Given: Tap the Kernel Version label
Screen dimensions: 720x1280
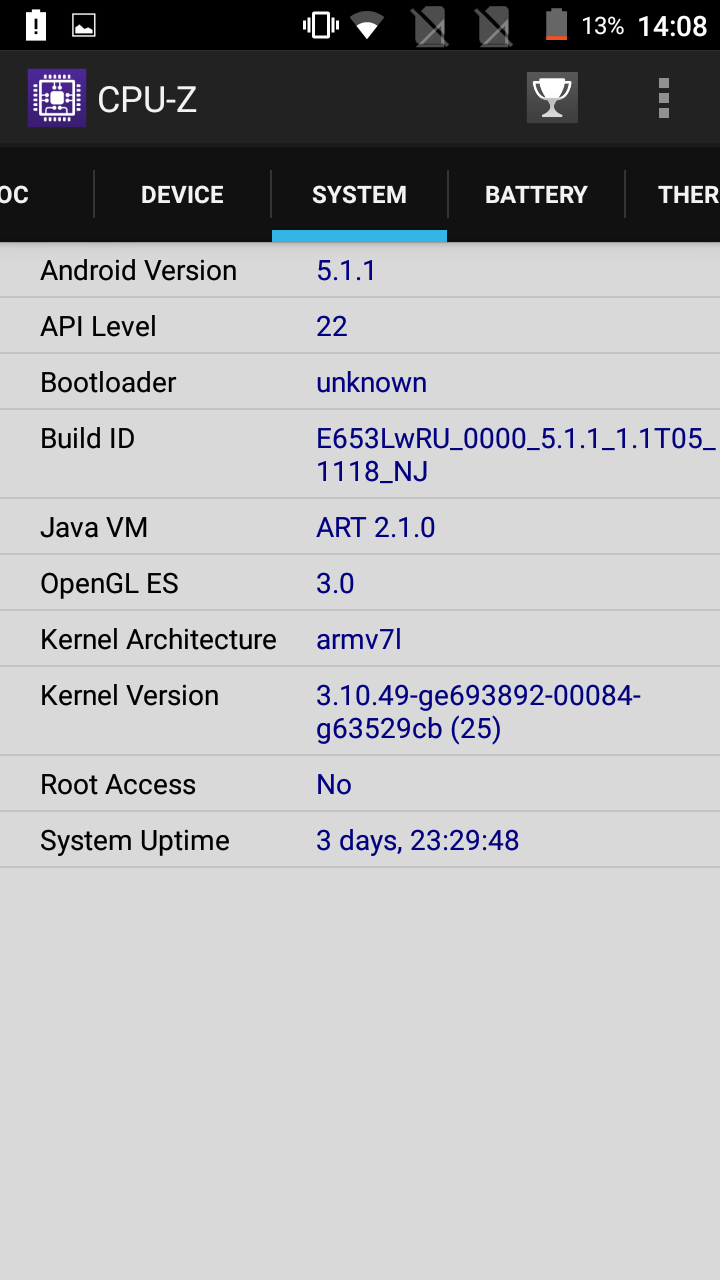Looking at the screenshot, I should coord(129,695).
